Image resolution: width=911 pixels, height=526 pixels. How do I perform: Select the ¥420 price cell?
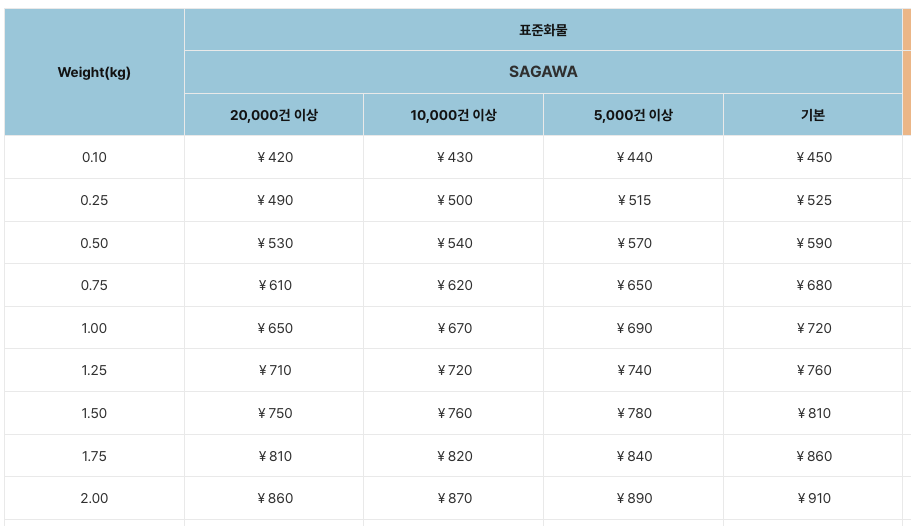click(x=274, y=157)
